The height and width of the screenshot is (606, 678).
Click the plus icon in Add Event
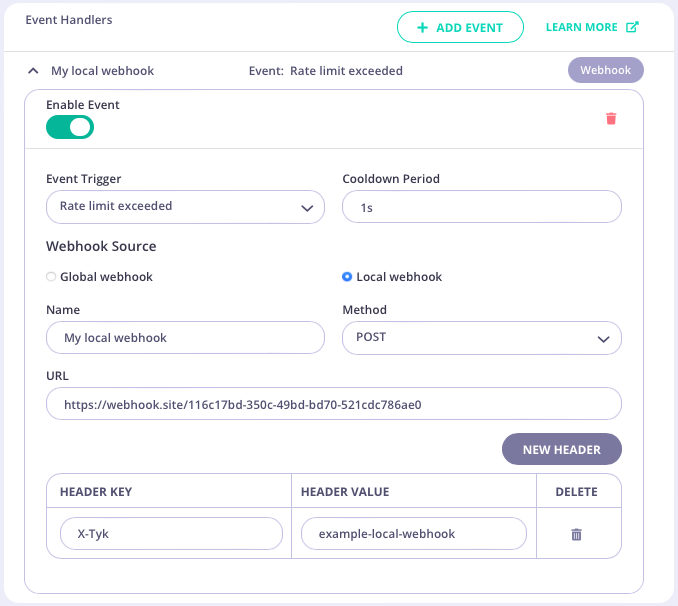[422, 27]
